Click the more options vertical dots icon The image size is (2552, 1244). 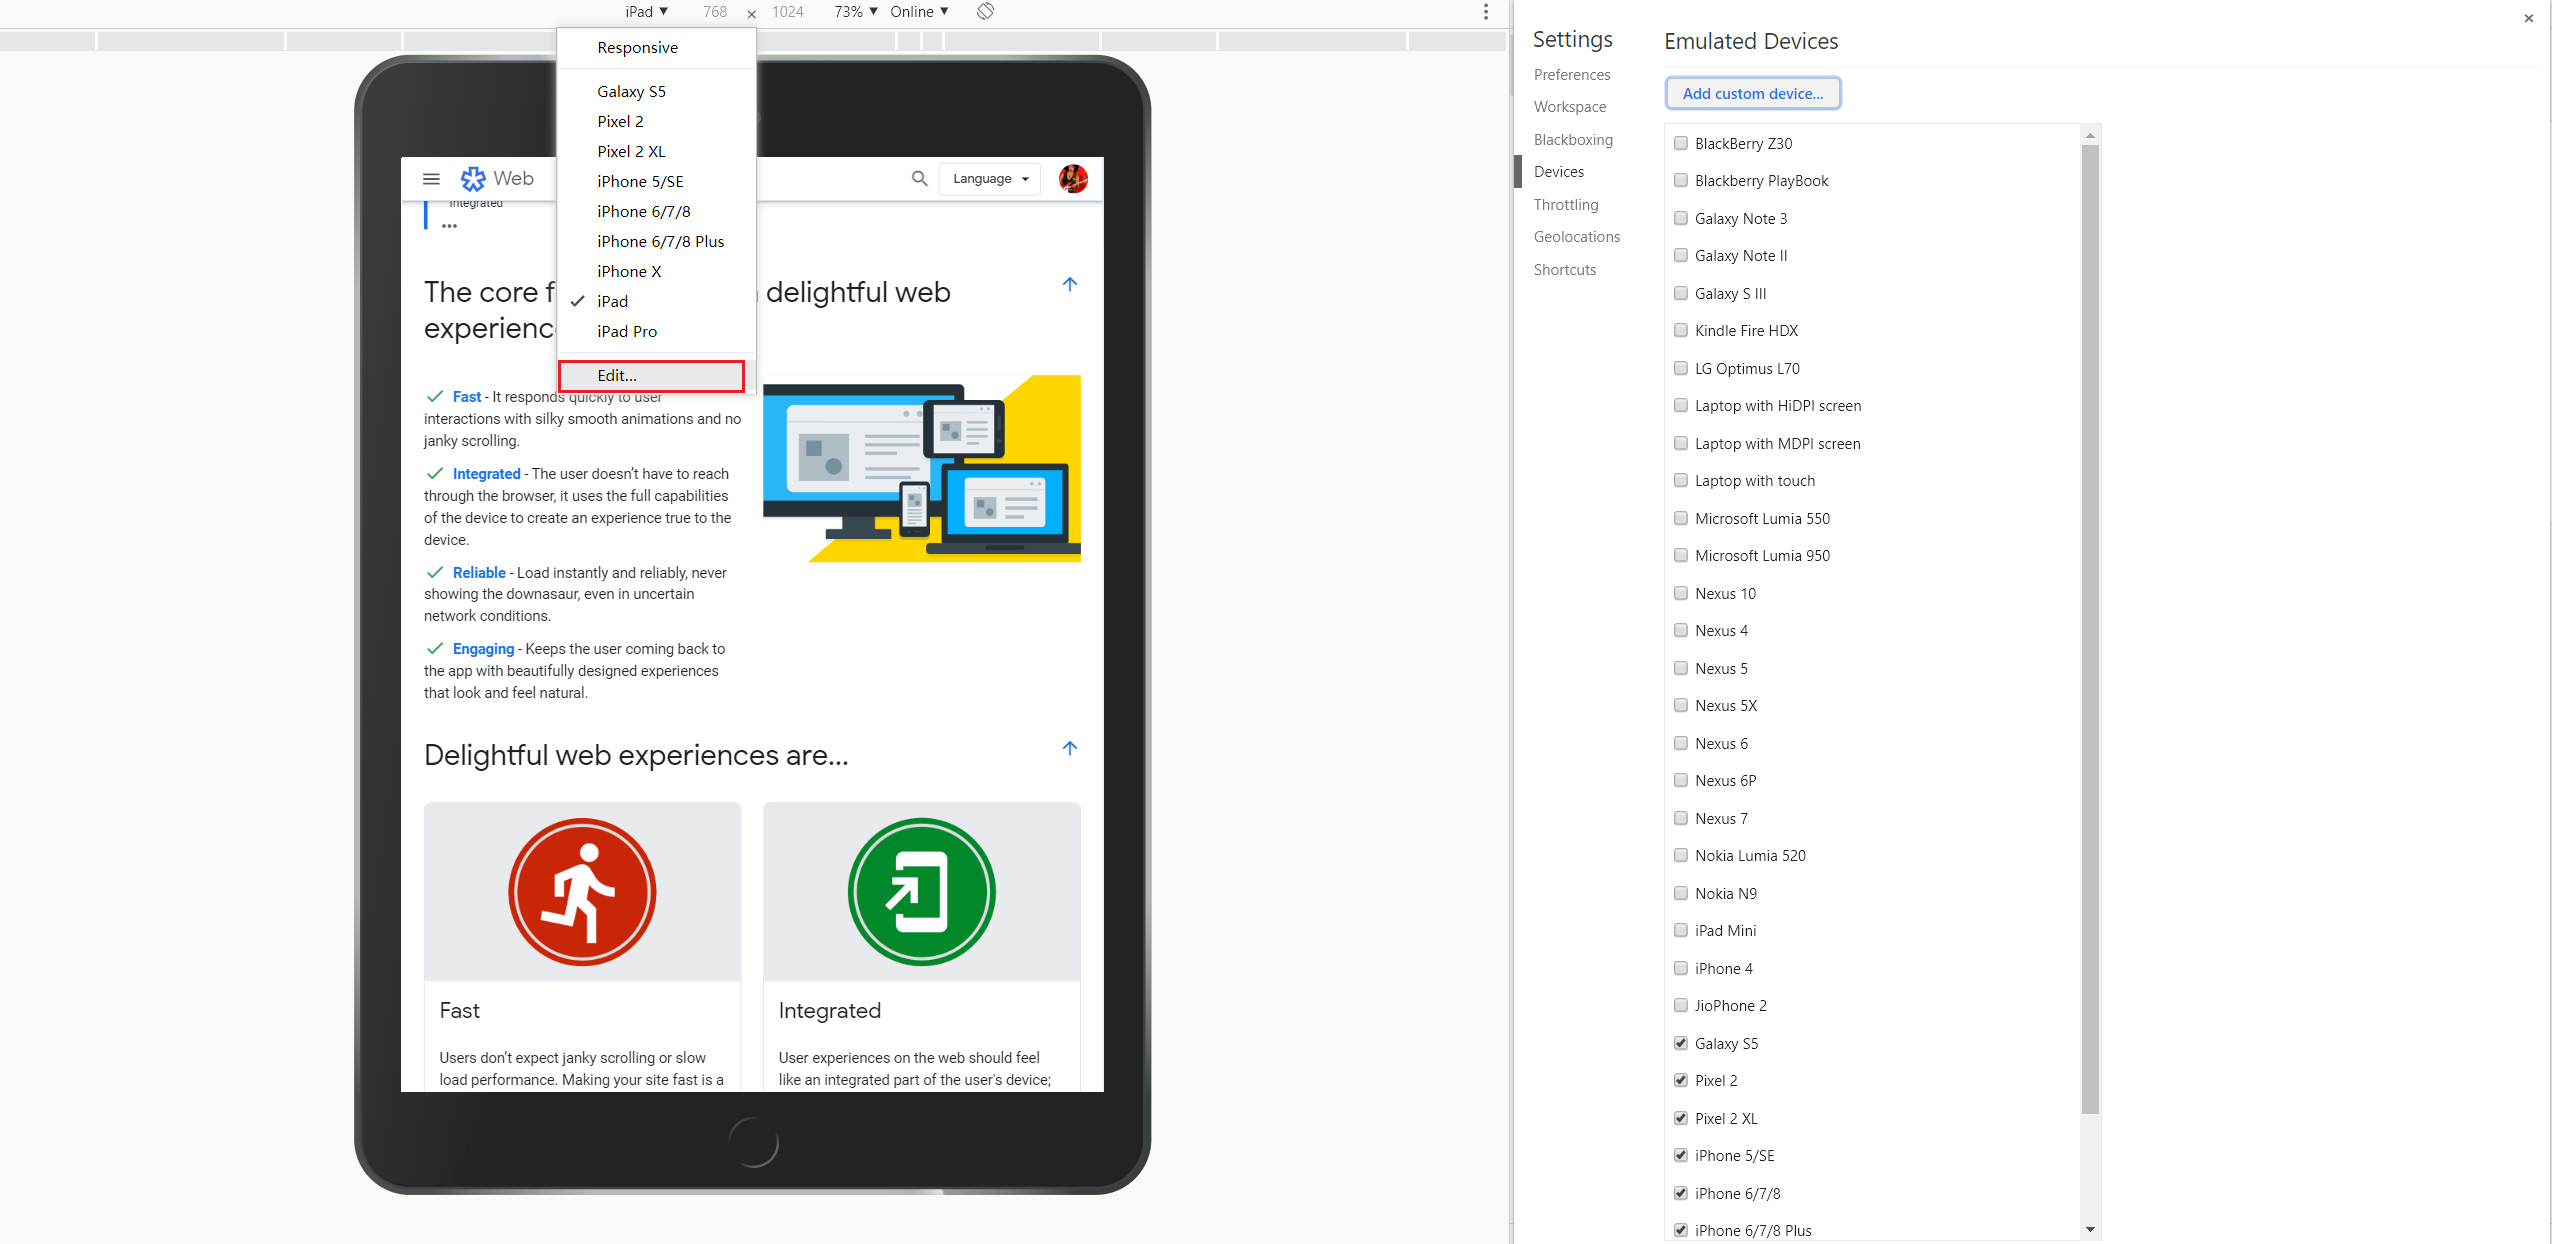click(x=1484, y=11)
